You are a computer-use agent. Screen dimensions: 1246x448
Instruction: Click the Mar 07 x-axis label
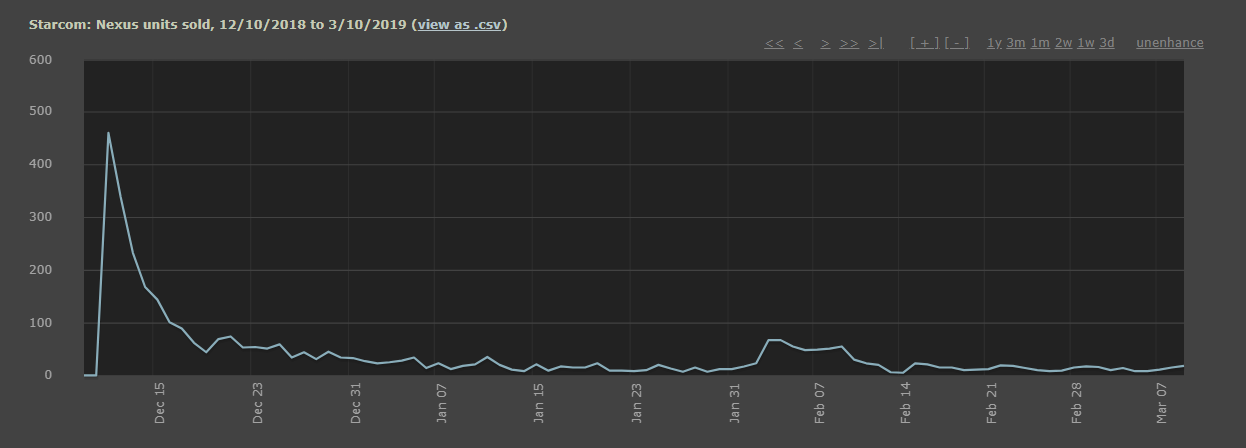coord(1162,401)
